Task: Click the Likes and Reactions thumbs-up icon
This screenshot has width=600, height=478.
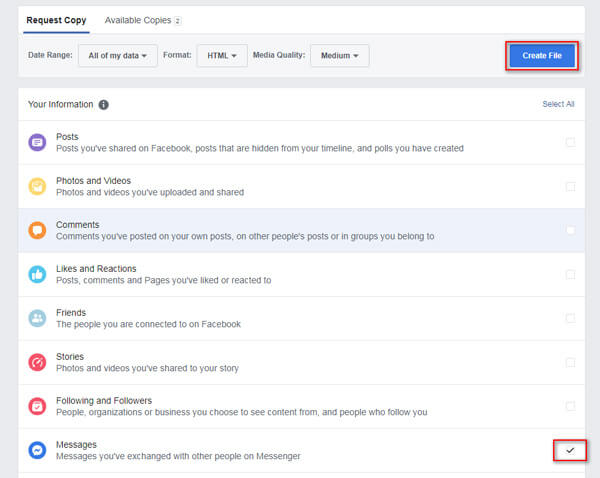Action: coord(37,274)
